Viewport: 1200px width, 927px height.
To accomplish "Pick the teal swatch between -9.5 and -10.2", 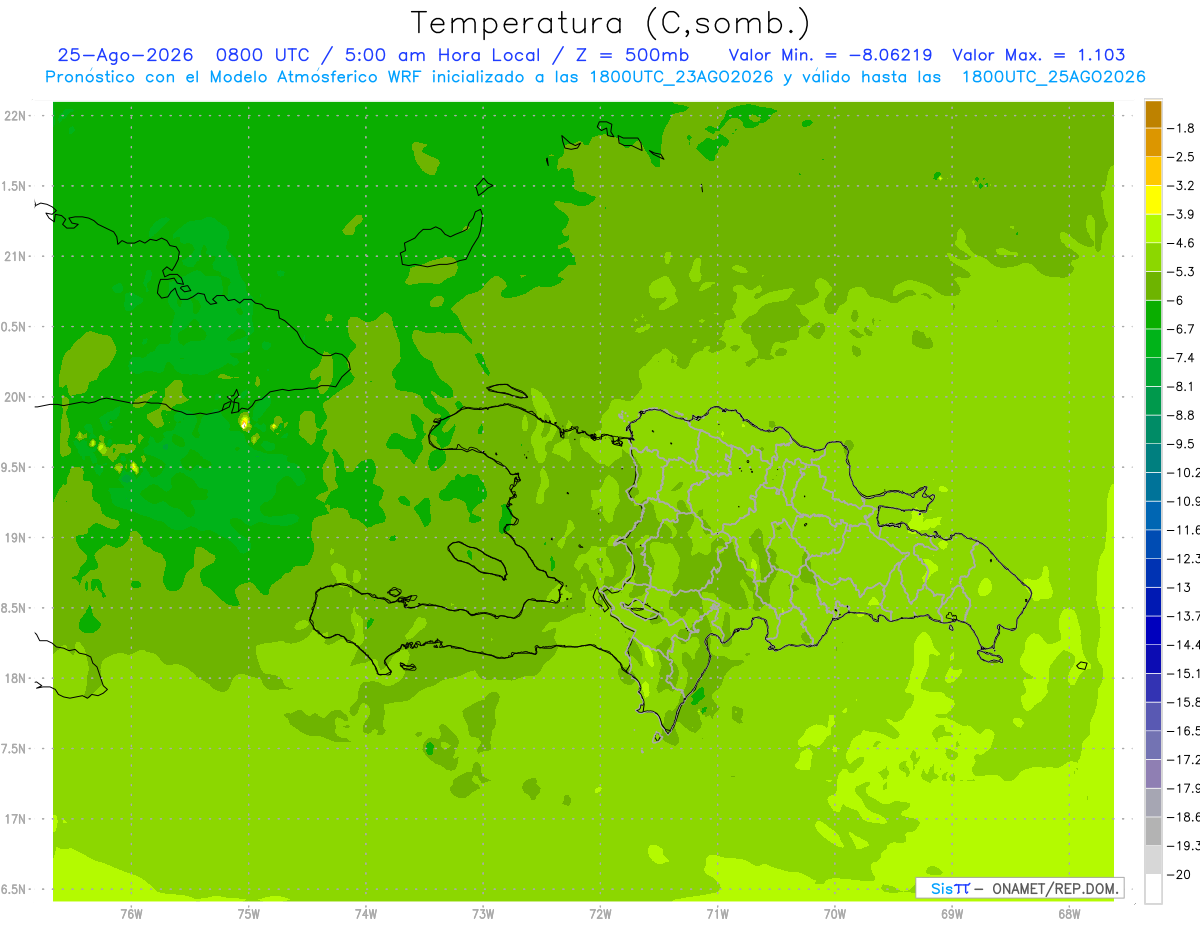I will click(x=1153, y=458).
